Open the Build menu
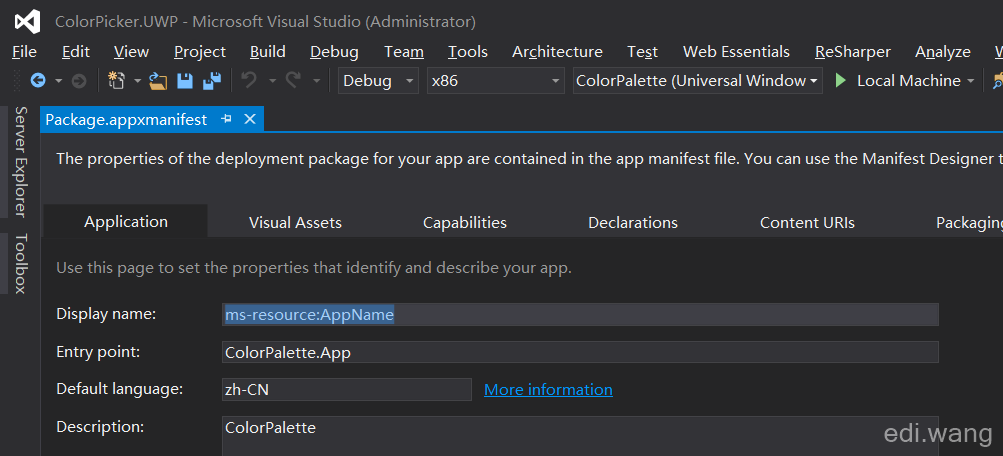This screenshot has height=456, width=1003. tap(267, 52)
